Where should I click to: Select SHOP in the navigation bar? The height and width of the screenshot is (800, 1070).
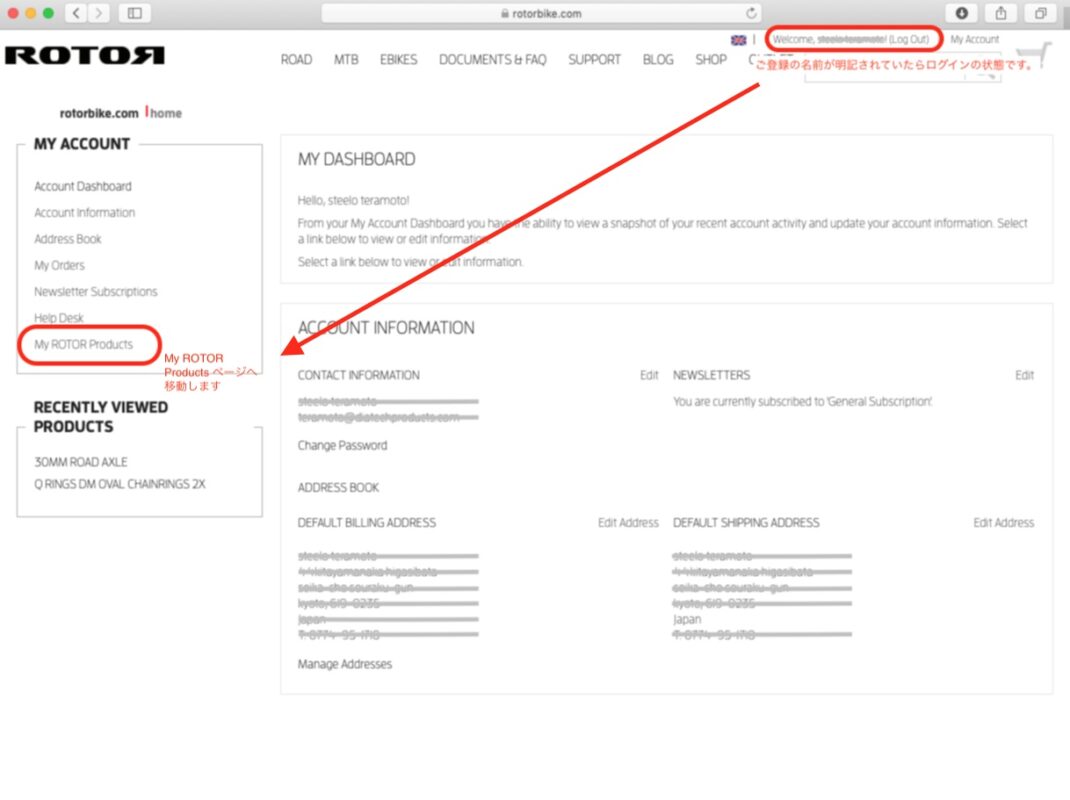[x=711, y=60]
